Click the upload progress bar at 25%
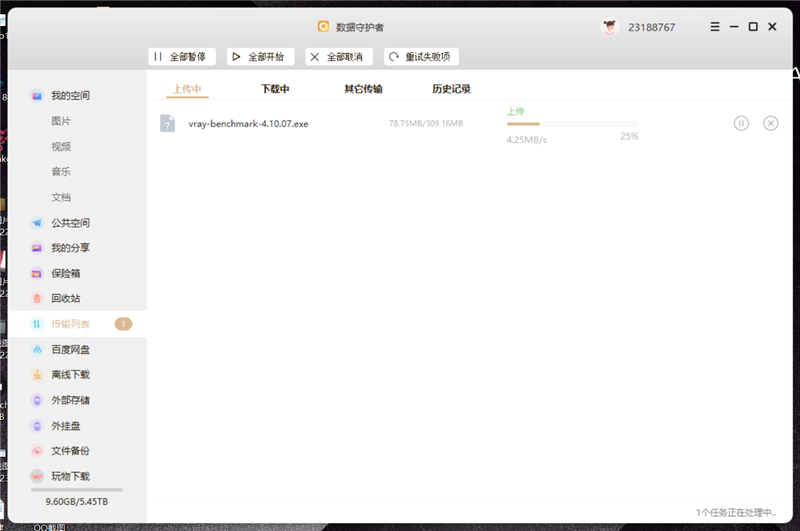This screenshot has width=800, height=531. coord(572,124)
